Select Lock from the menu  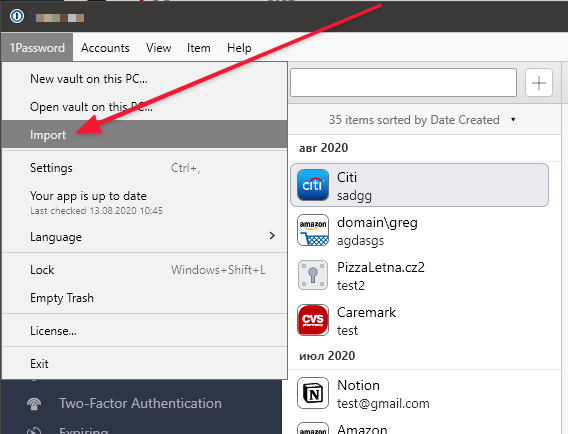tap(145, 270)
